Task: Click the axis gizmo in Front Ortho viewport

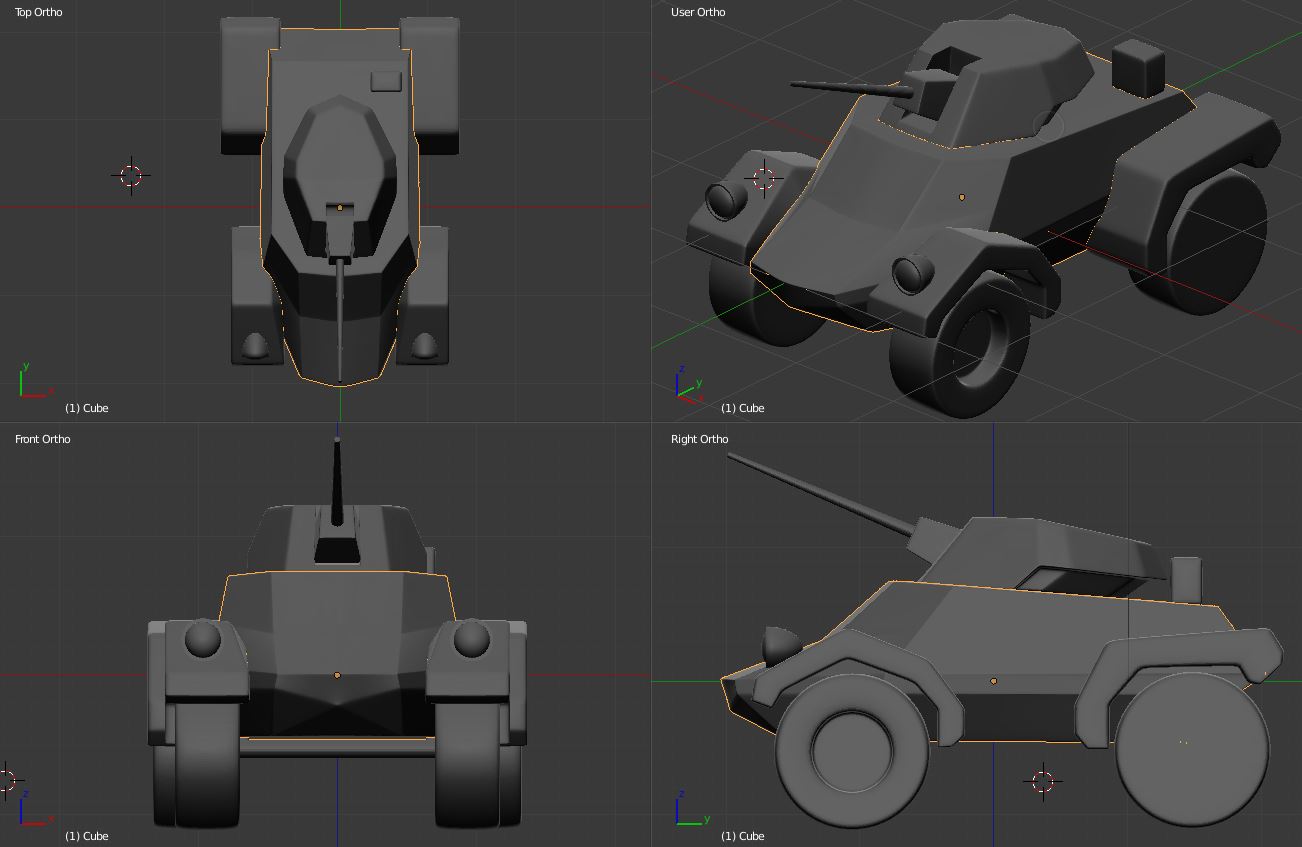Action: tap(30, 812)
